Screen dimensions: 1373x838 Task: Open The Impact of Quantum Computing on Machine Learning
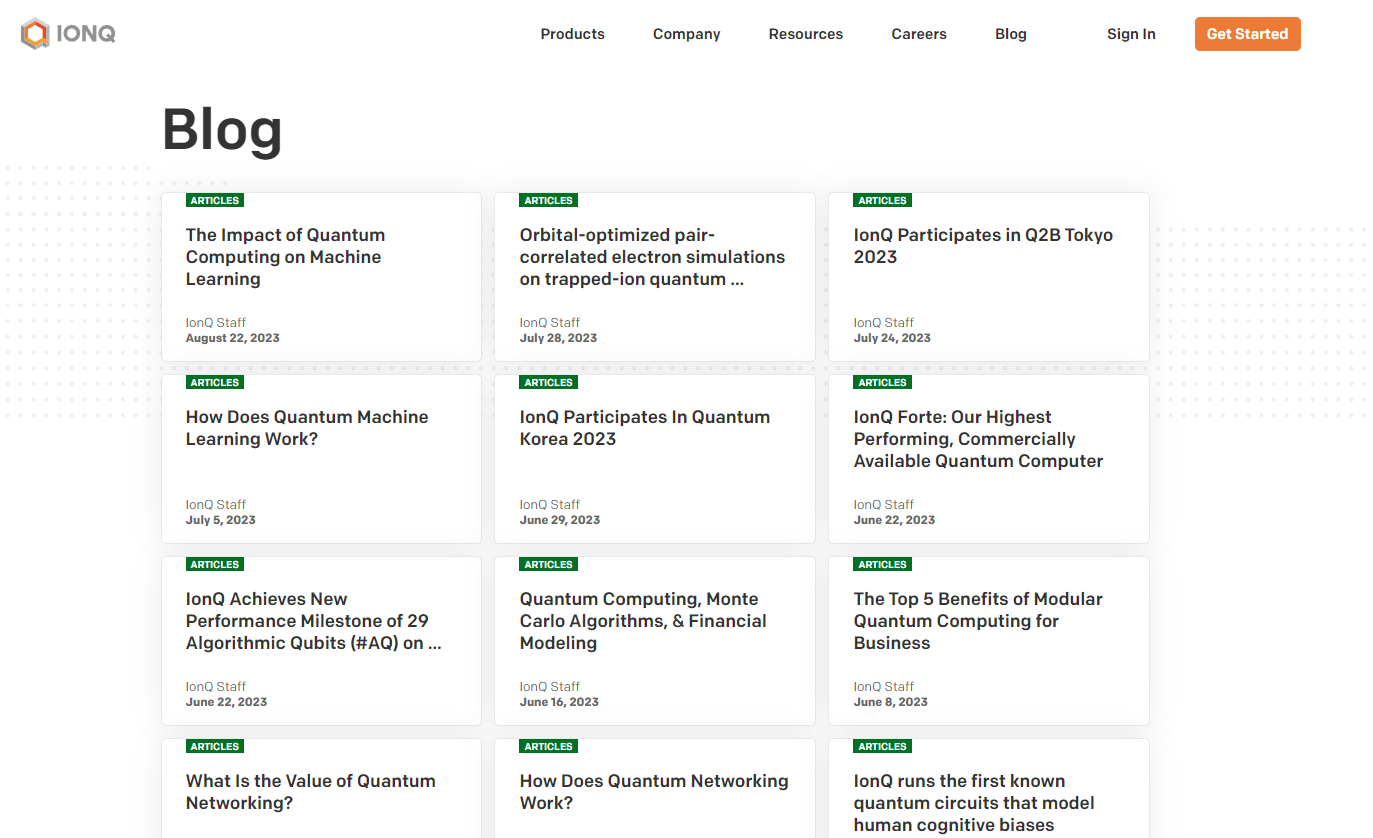pyautogui.click(x=285, y=257)
